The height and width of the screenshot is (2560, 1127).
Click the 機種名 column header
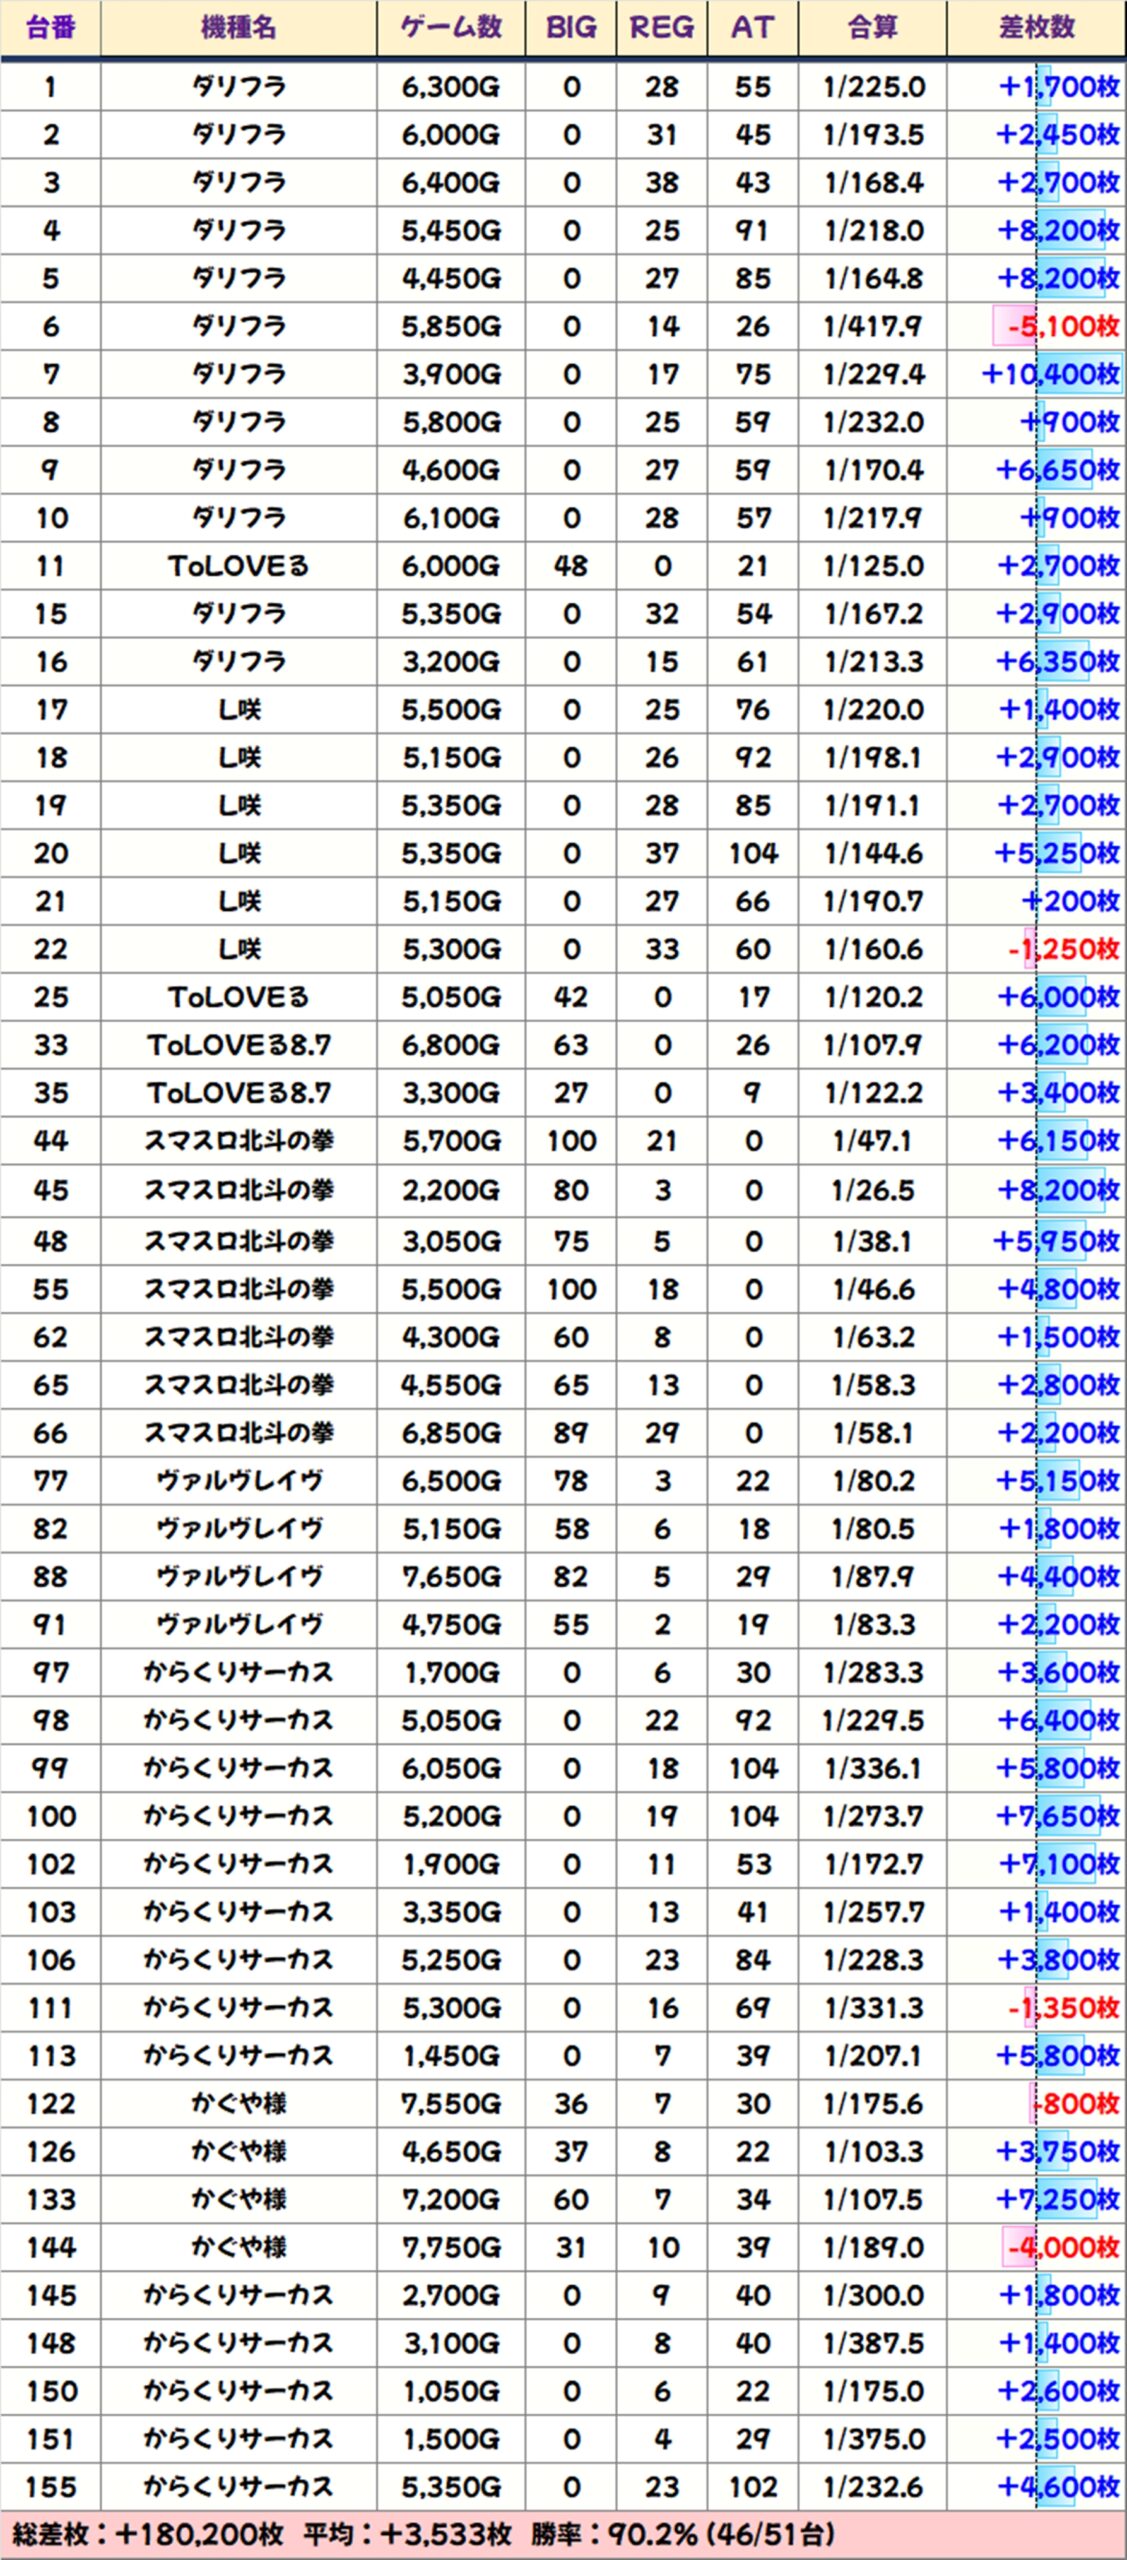click(238, 28)
